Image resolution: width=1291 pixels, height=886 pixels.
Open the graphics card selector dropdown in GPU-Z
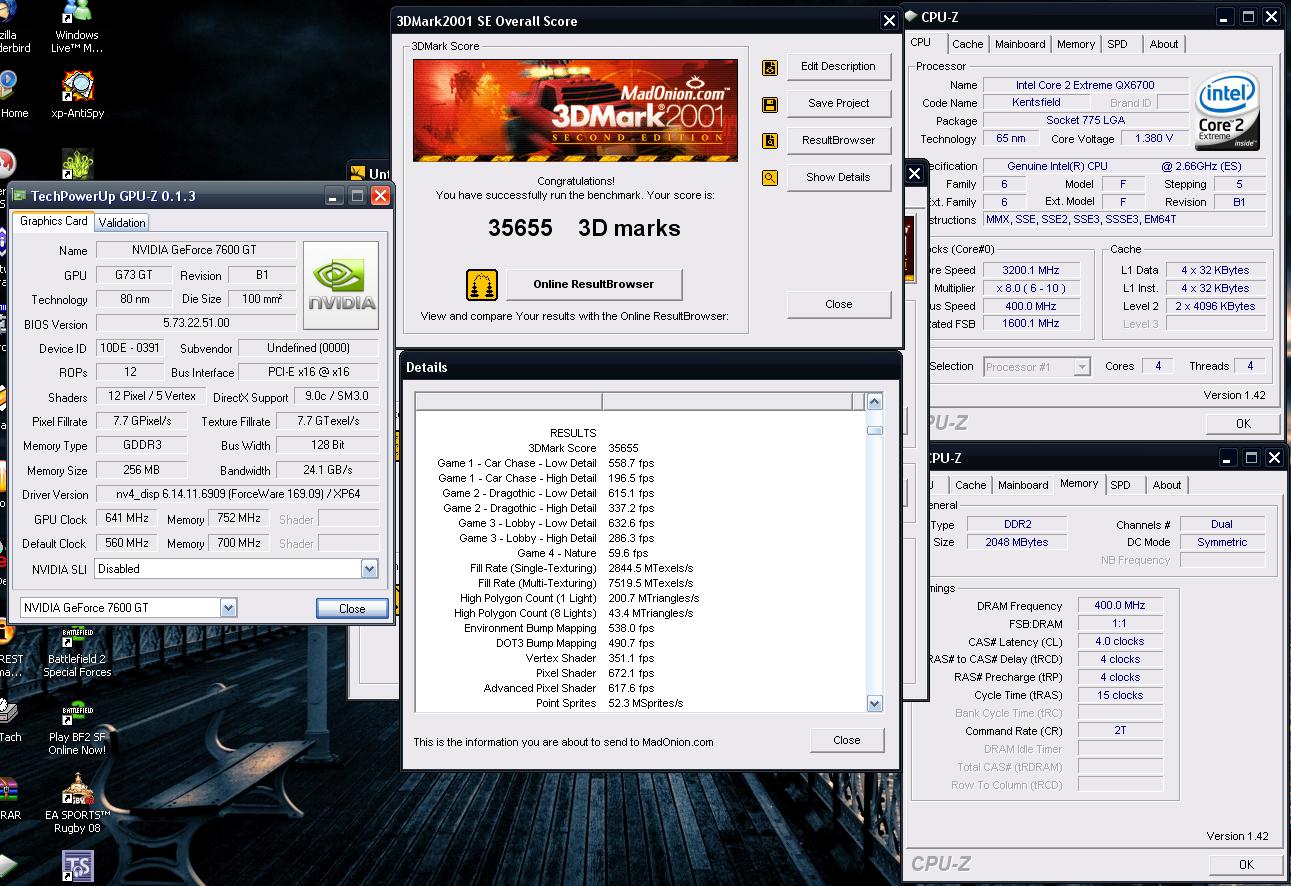(x=228, y=607)
